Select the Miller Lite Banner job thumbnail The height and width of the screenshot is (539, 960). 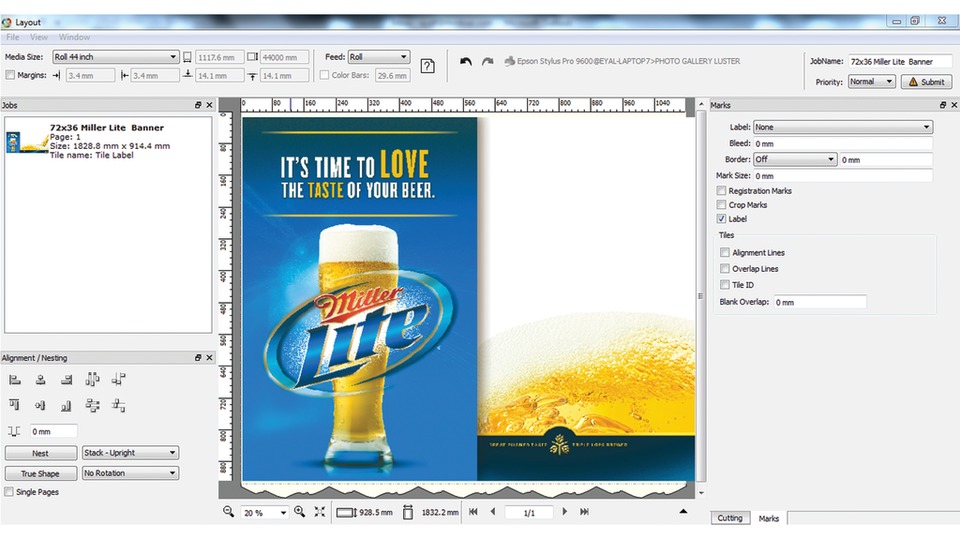(x=27, y=142)
